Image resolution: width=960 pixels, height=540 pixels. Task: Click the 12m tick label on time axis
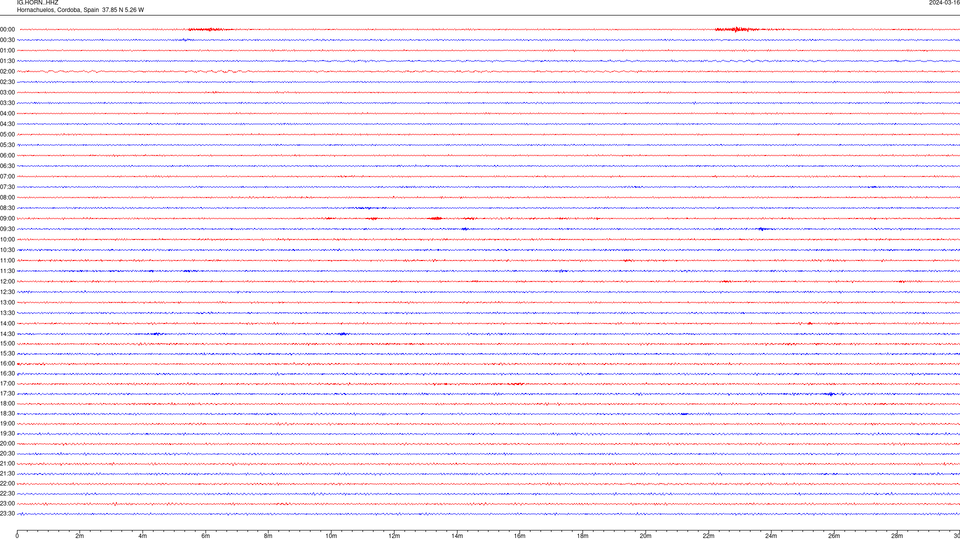394,536
